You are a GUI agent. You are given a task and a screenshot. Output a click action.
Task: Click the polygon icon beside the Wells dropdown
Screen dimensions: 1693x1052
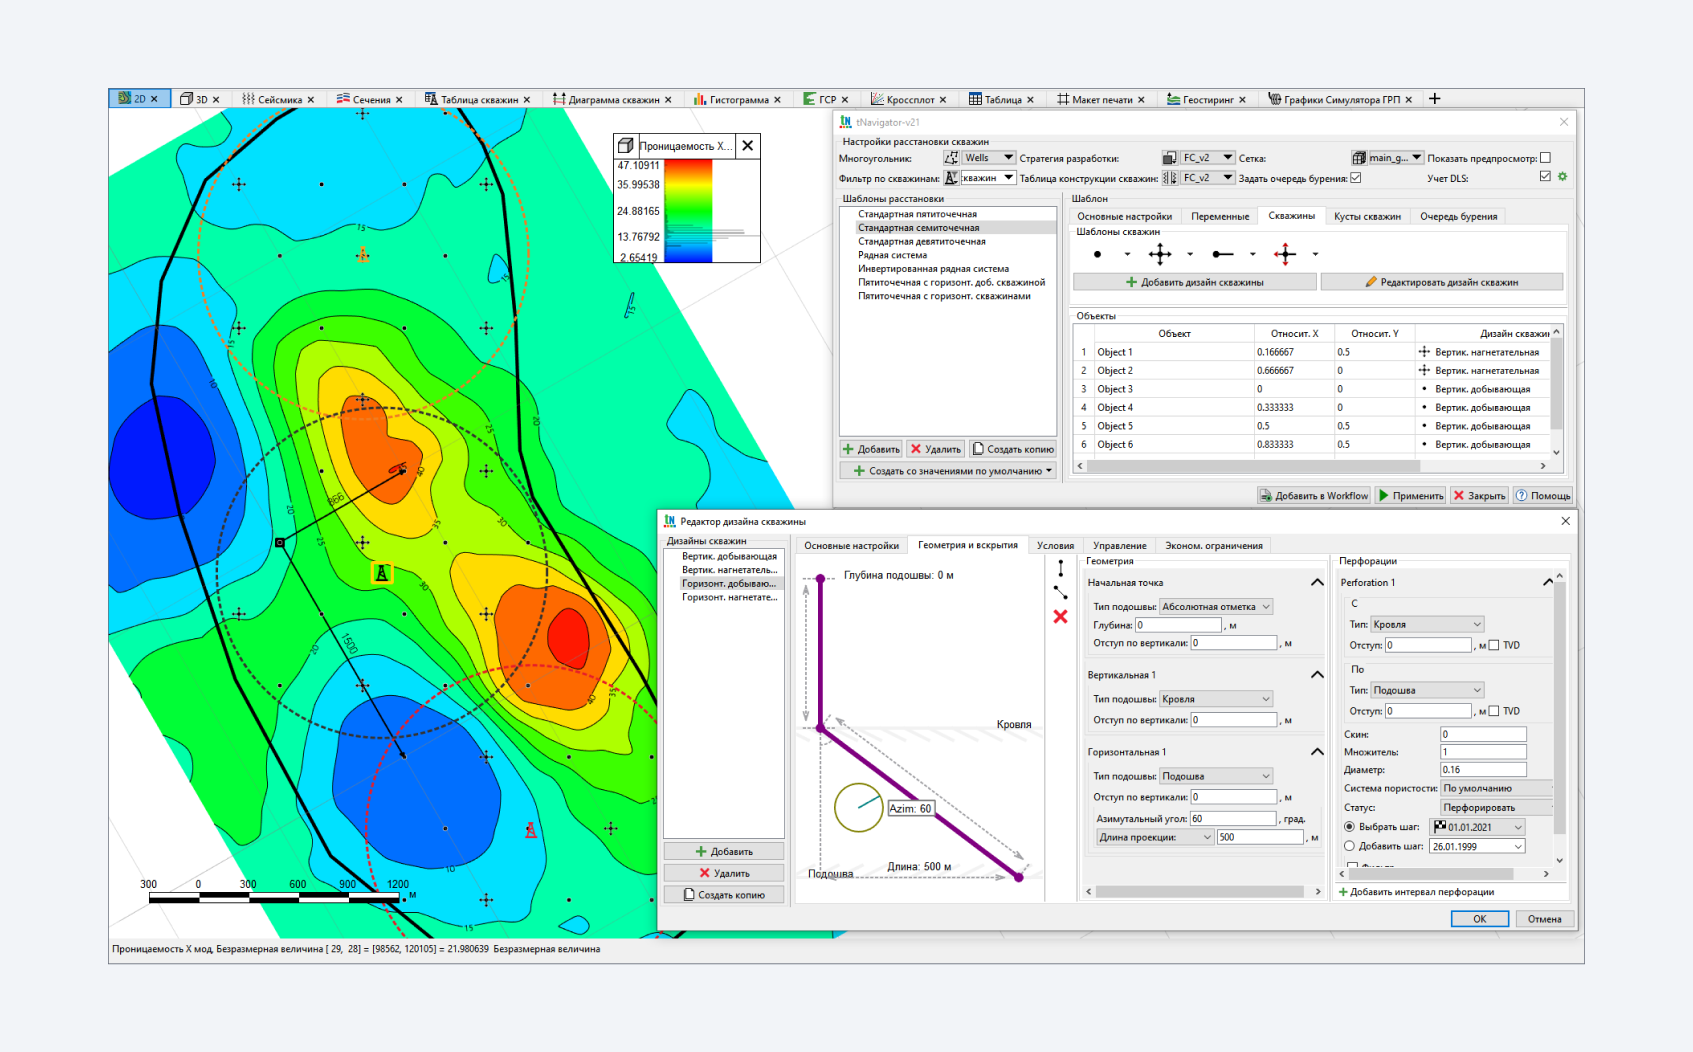point(951,158)
